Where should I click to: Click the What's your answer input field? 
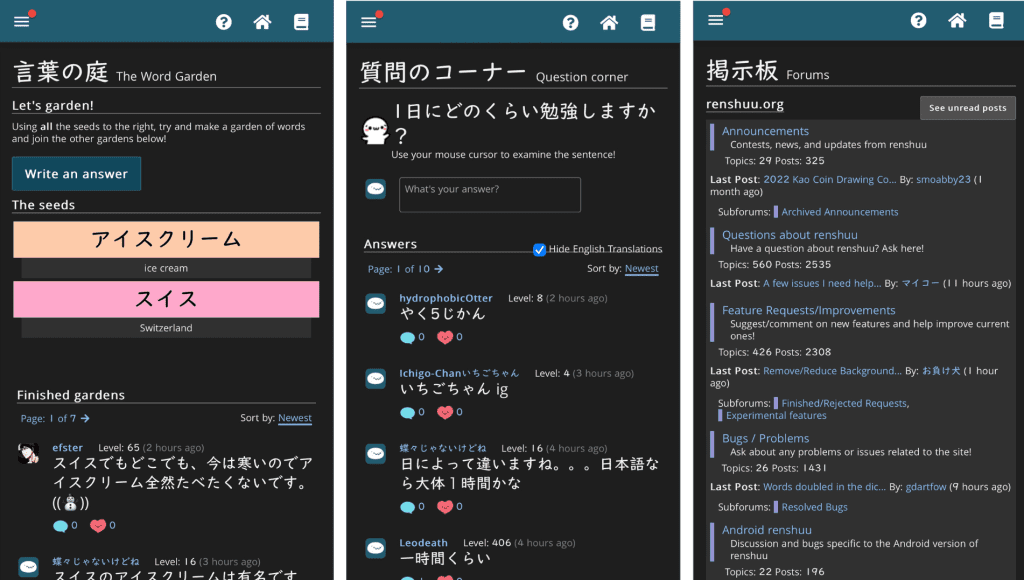click(x=490, y=194)
